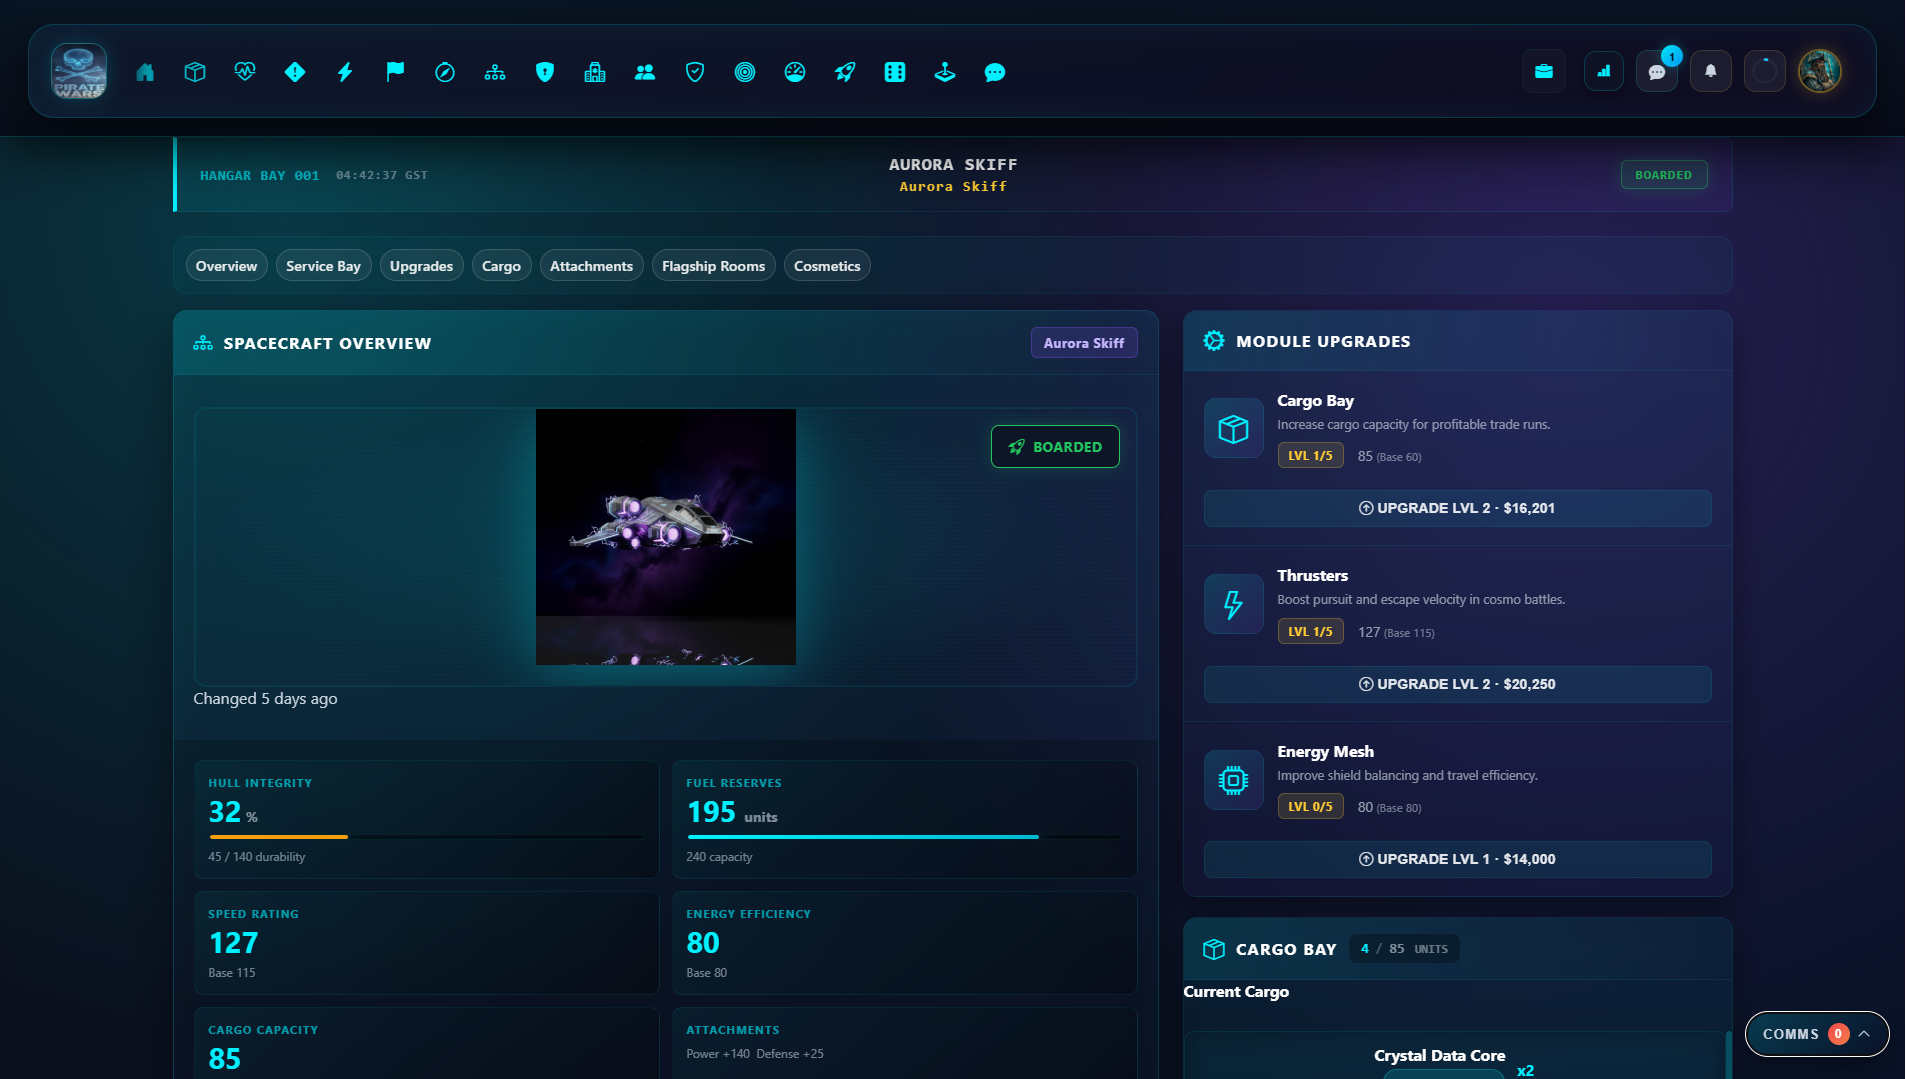1906x1079 pixels.
Task: Open the Aurora Skiff selector in Spacecraft Overview
Action: [1083, 342]
